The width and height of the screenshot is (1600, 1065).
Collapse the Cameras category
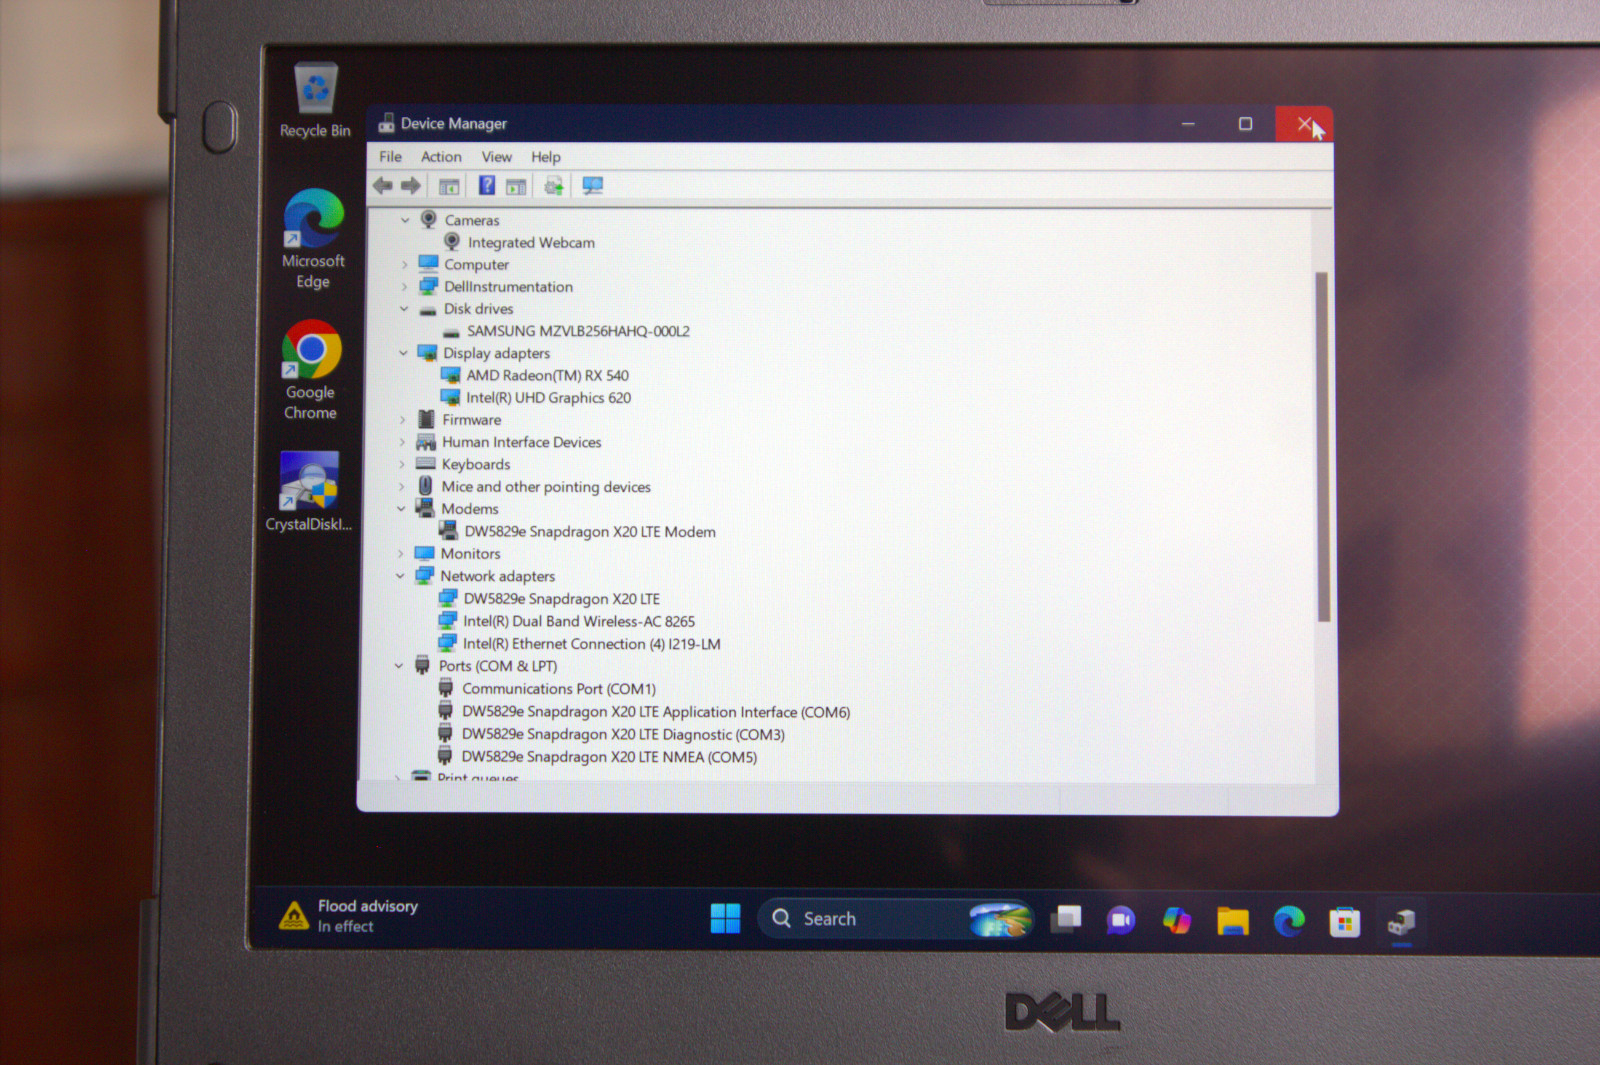pyautogui.click(x=405, y=220)
